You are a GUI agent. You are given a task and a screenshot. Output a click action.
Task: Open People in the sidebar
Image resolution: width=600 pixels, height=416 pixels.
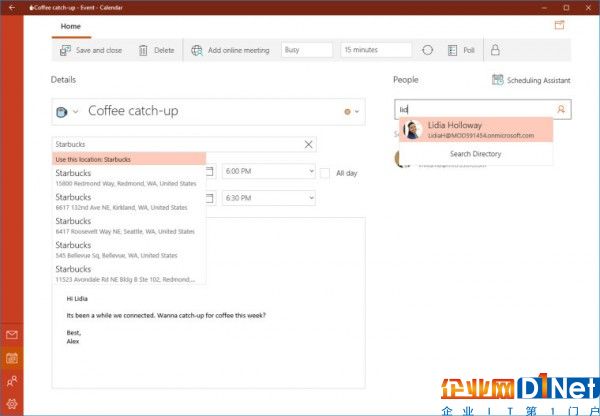point(12,381)
